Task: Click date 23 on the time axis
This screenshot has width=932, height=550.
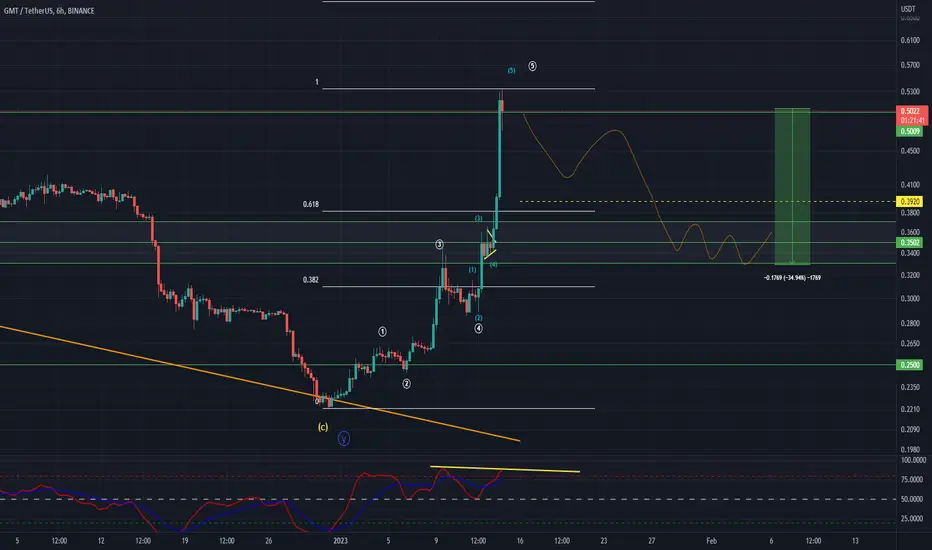Action: (604, 541)
